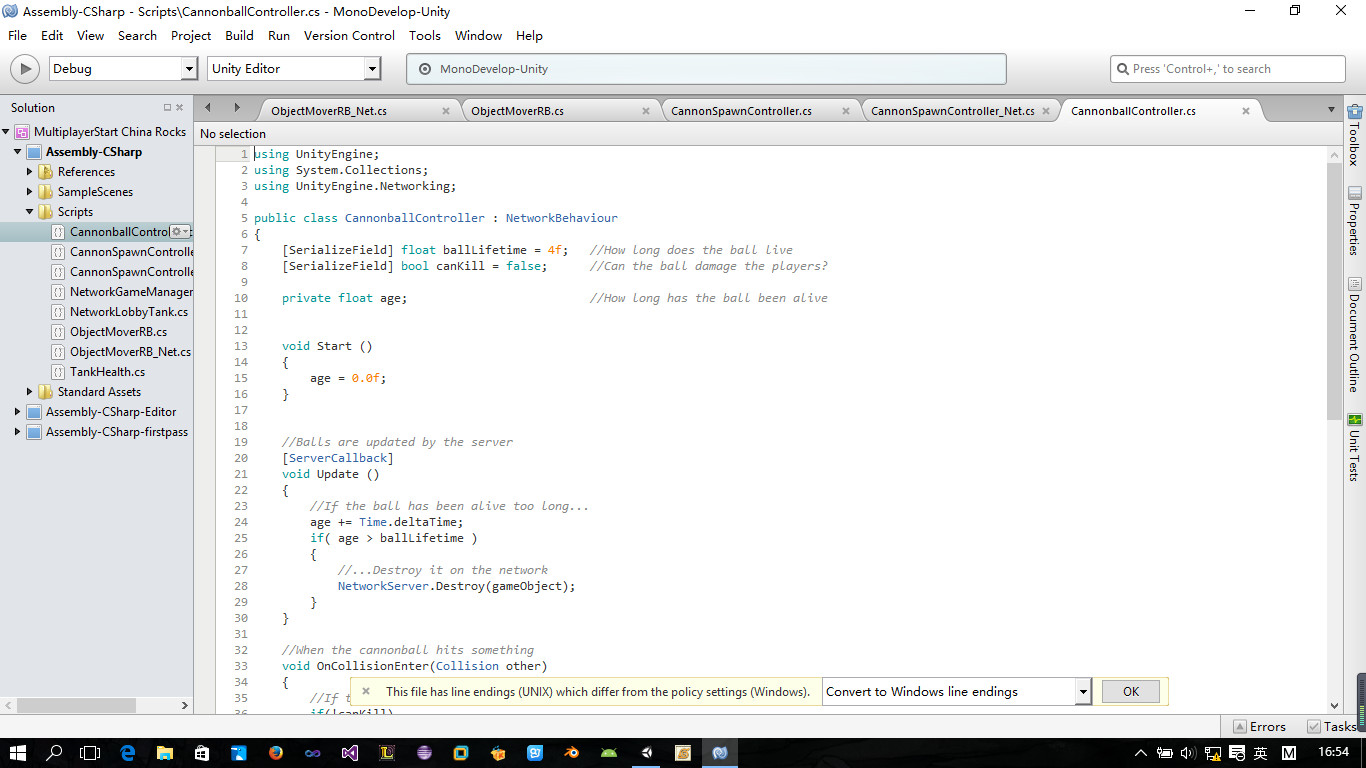1366x768 pixels.
Task: Close the notification bar with the X
Action: (366, 691)
